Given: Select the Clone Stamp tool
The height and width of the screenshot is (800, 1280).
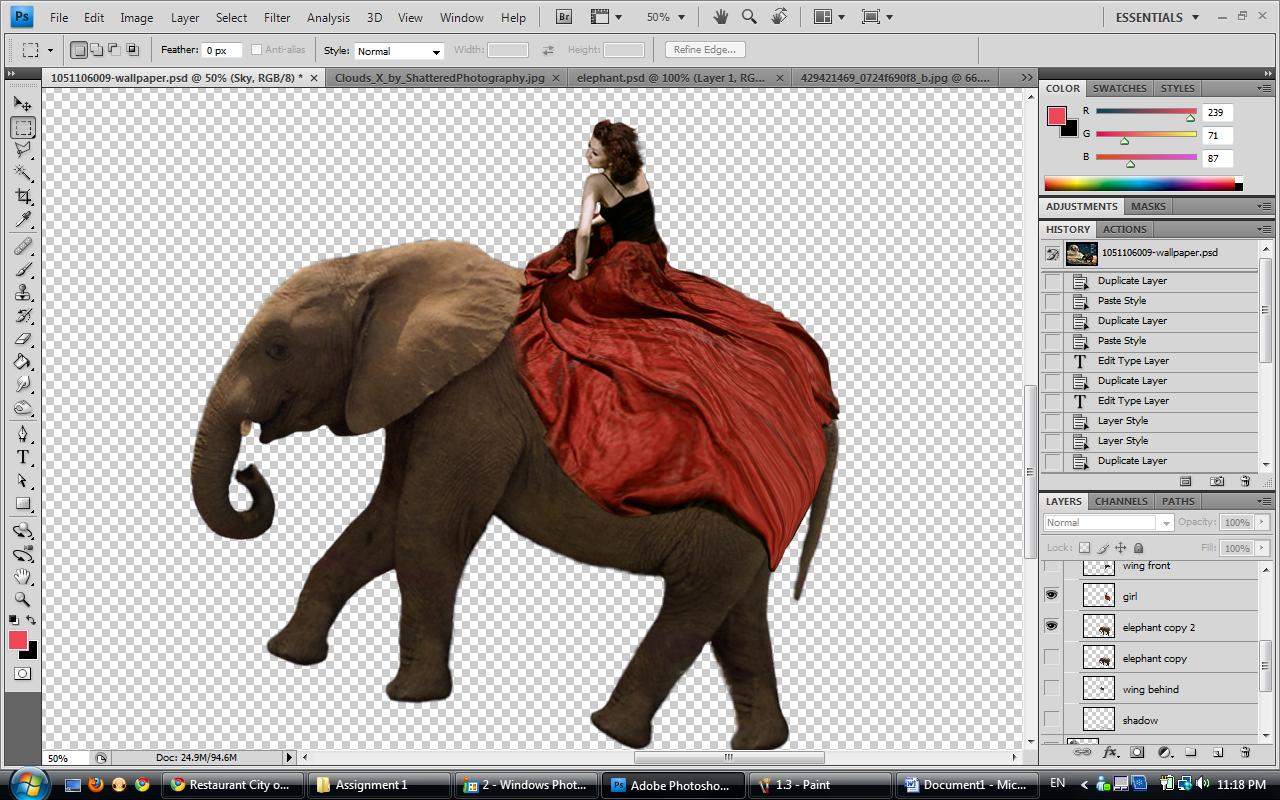Looking at the screenshot, I should tap(23, 293).
